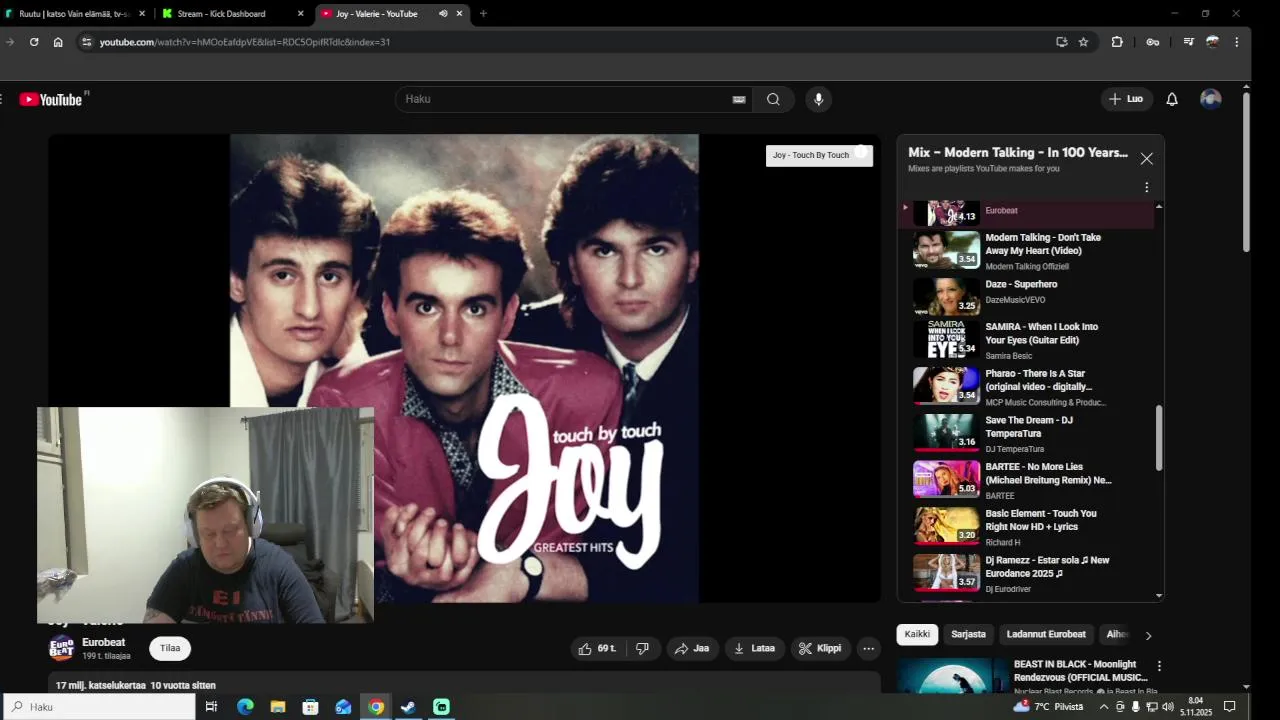The height and width of the screenshot is (720, 1280).
Task: Click the Mix playlist panel scrollbar
Action: pyautogui.click(x=1159, y=437)
